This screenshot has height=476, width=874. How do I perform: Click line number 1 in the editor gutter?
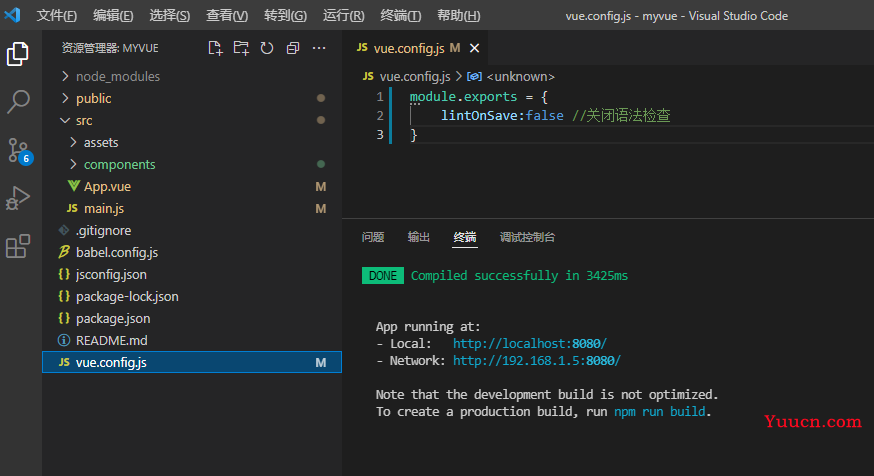point(380,96)
